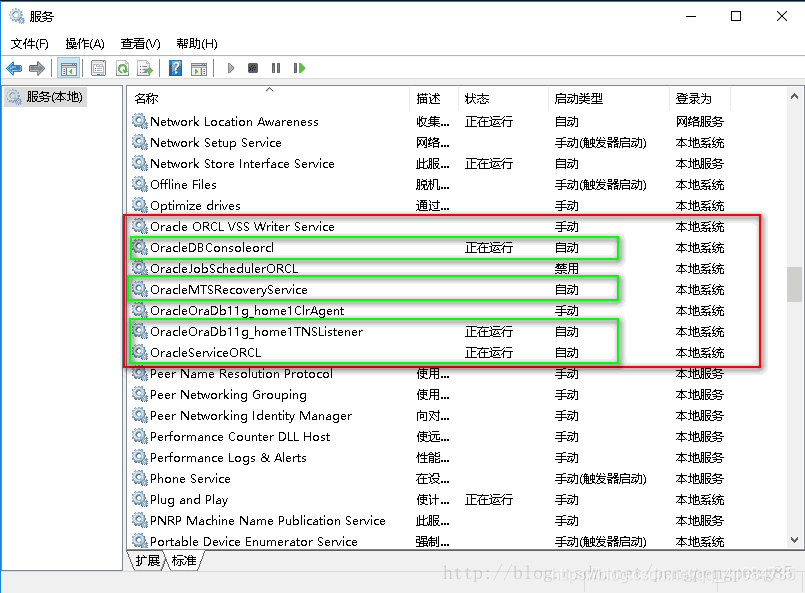Switch to the 标准 tab
This screenshot has width=805, height=593.
(184, 561)
